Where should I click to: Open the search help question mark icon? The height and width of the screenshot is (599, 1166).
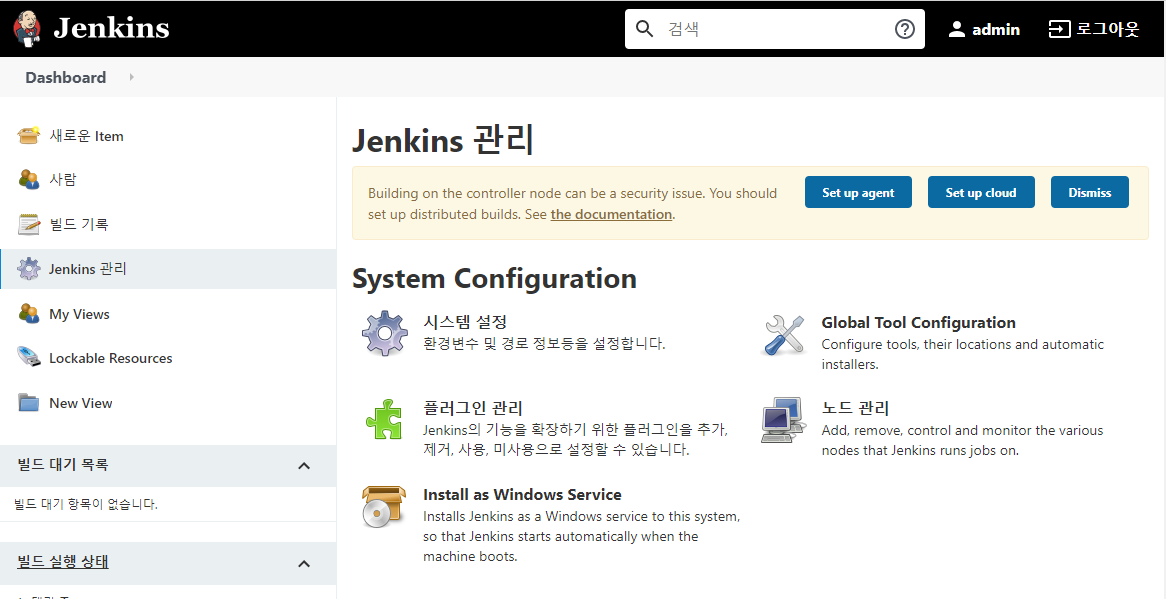click(904, 29)
